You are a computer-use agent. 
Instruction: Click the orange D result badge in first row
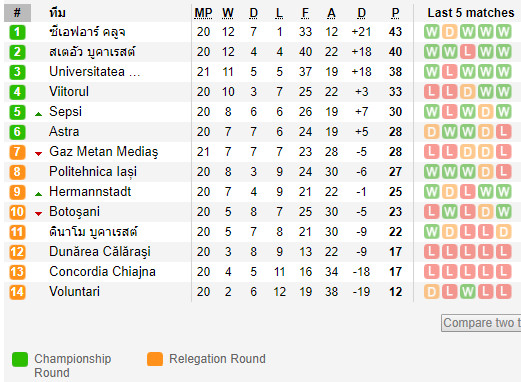(450, 32)
